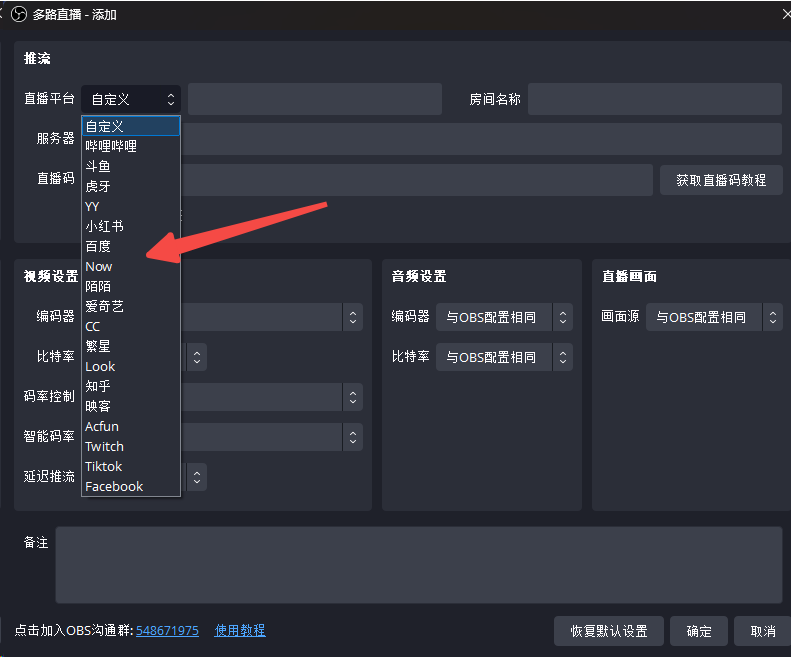The image size is (793, 658).
Task: Pick 百度 from the platform list
Action: [x=131, y=246]
